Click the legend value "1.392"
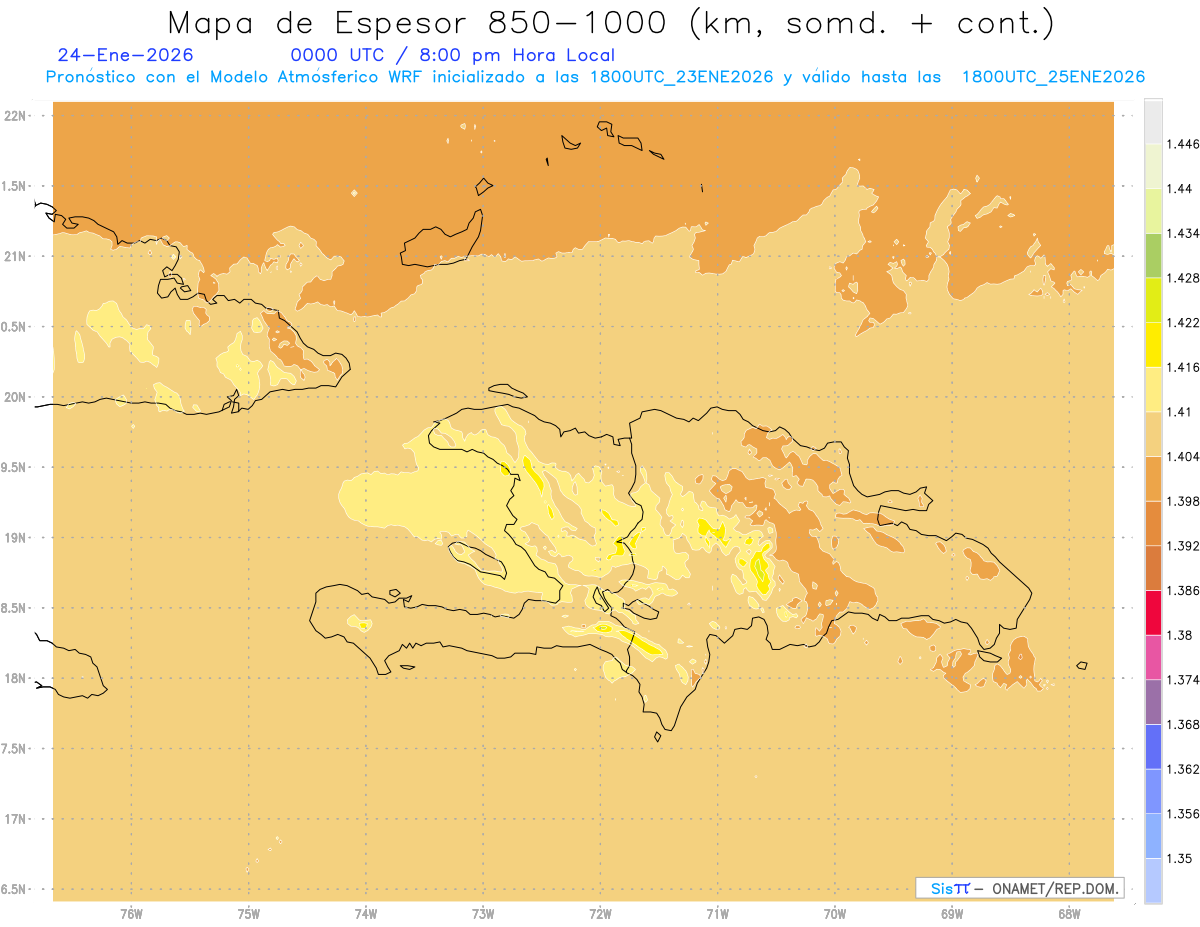Screen dimensions: 1200x927 1184,546
